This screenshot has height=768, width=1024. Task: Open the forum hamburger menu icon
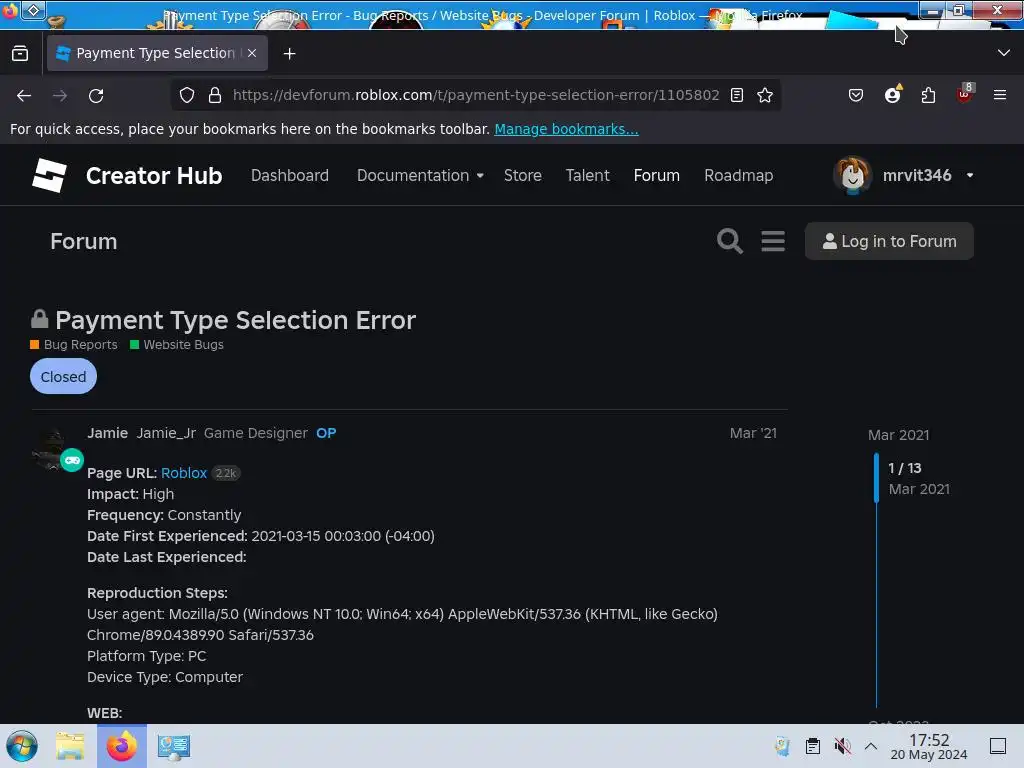pos(773,241)
